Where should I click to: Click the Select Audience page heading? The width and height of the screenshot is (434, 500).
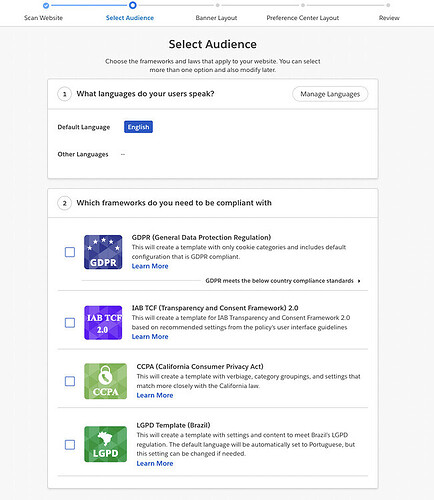(213, 44)
